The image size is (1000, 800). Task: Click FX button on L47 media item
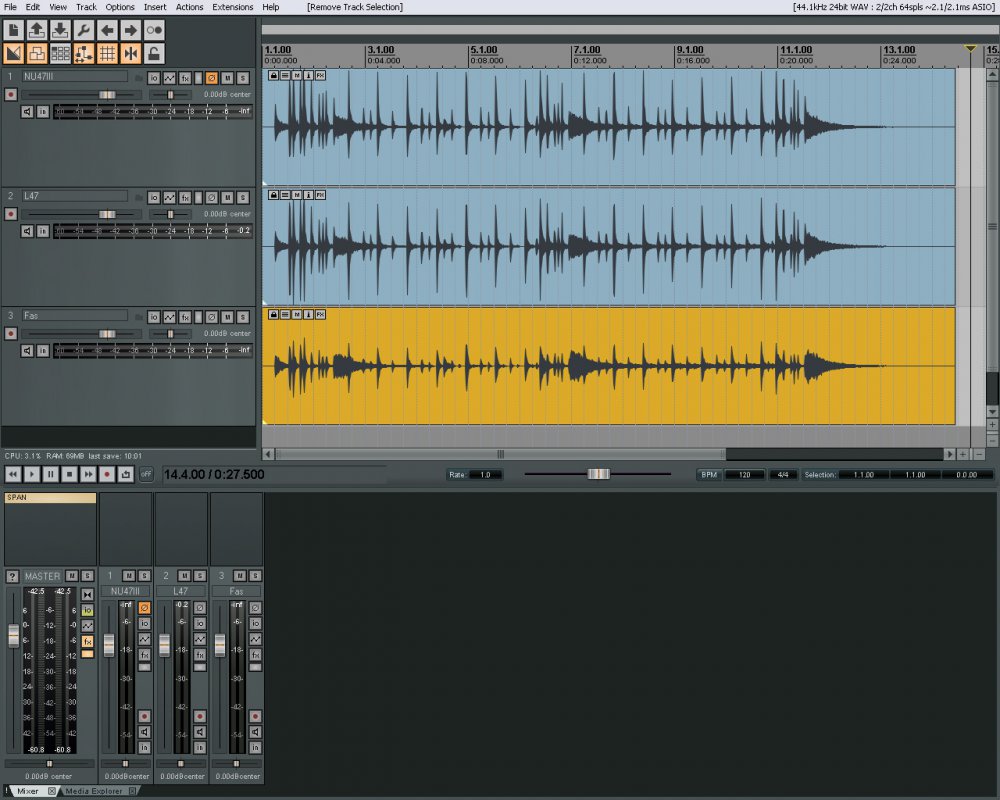point(320,195)
